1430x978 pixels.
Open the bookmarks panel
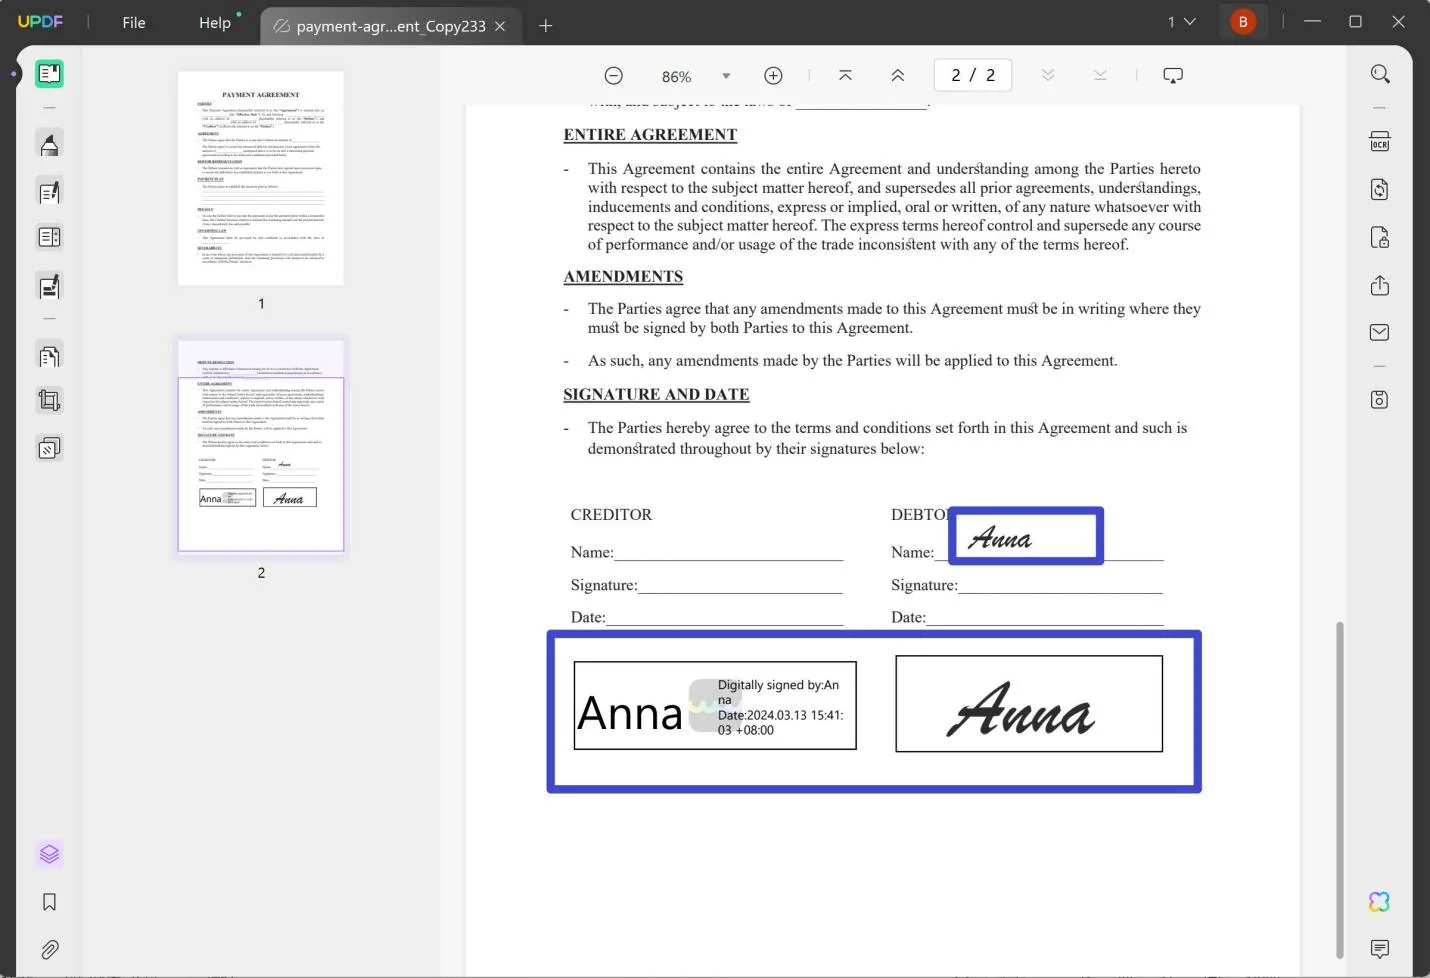coord(49,901)
